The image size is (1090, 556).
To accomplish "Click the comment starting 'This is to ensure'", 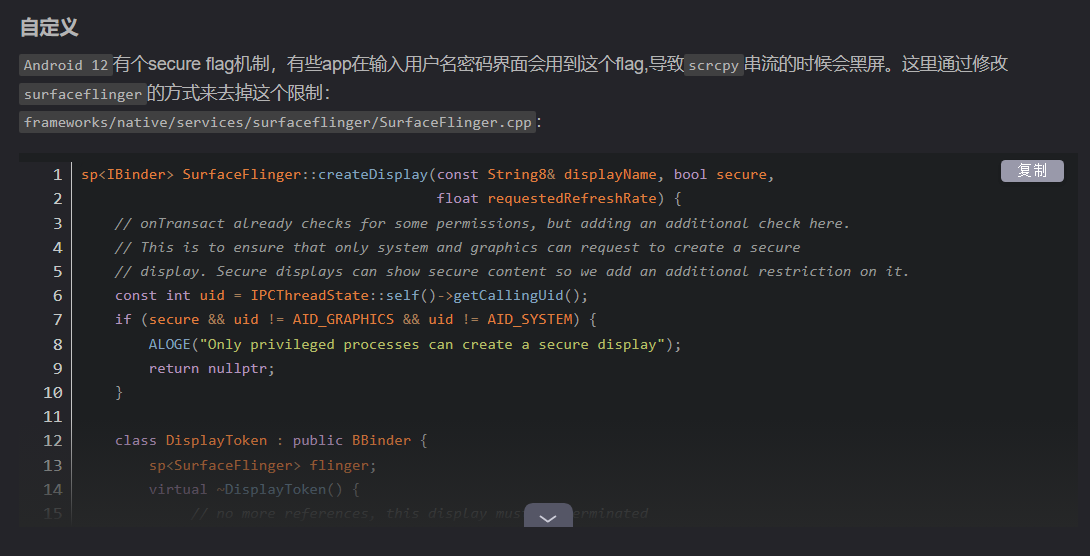I will [x=457, y=247].
